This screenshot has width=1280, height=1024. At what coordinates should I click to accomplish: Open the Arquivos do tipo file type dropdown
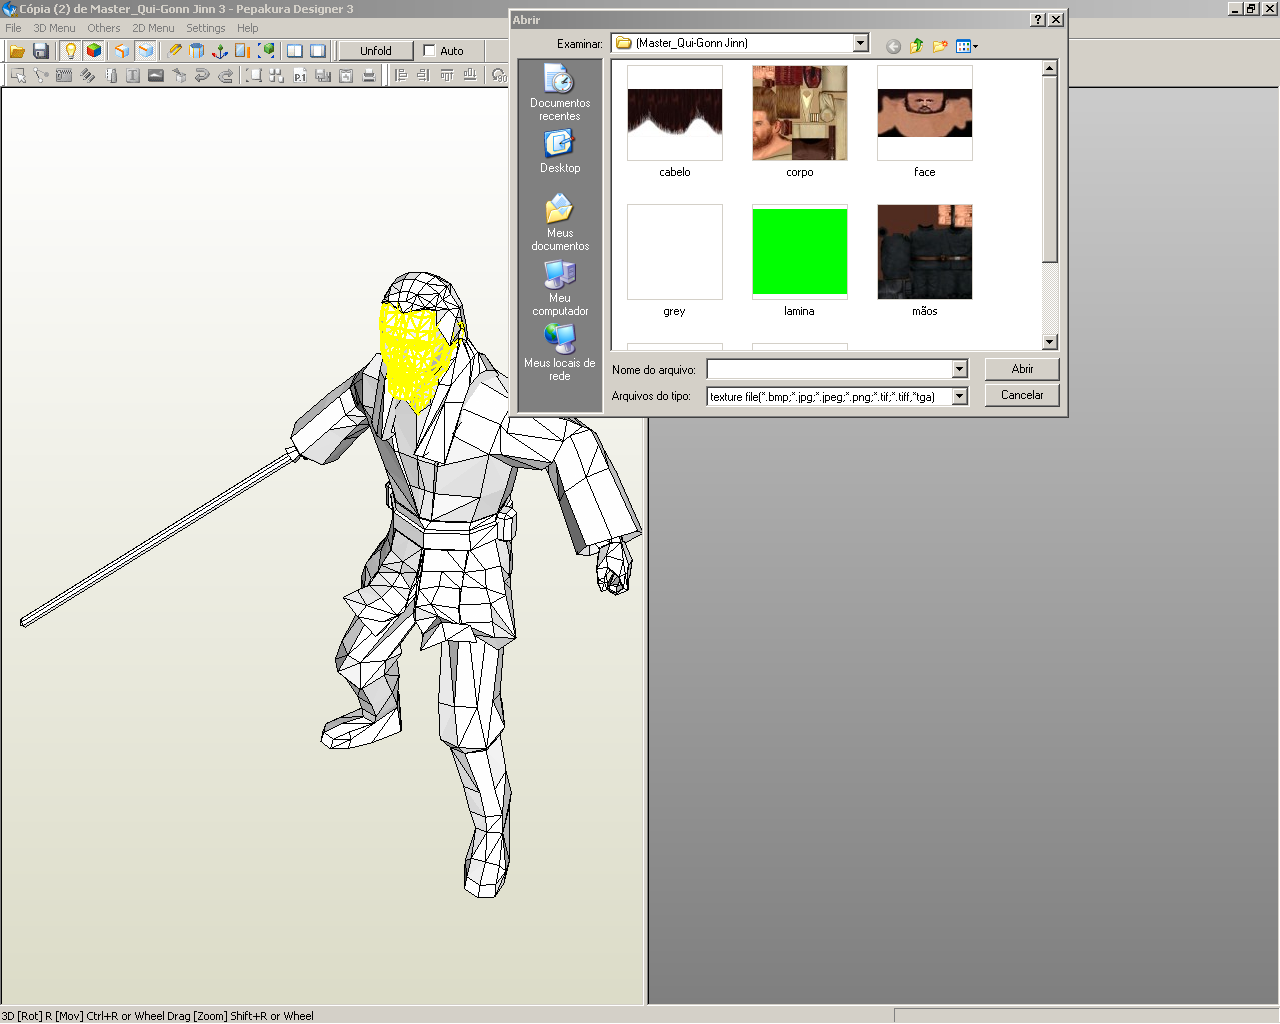(x=957, y=395)
